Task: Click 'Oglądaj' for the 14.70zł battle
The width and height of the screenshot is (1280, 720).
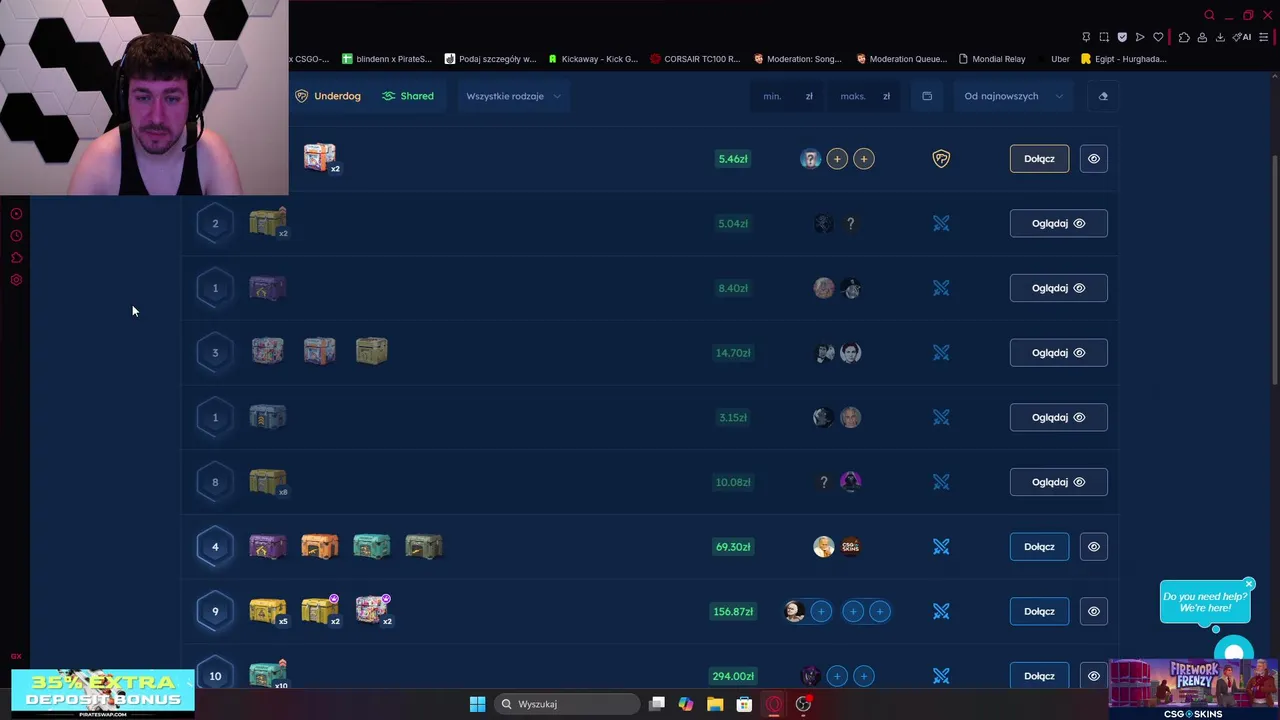Action: click(x=1058, y=352)
